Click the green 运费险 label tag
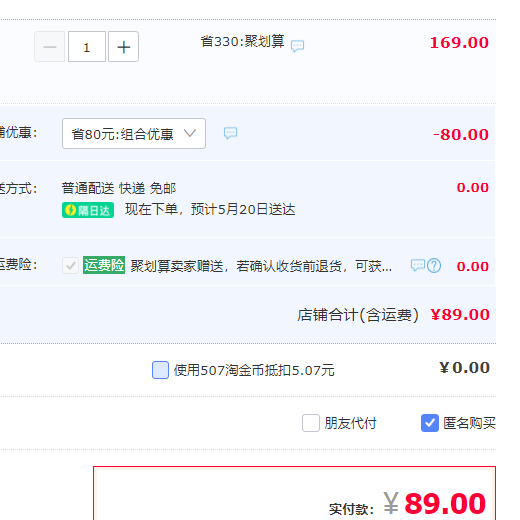 tap(104, 265)
